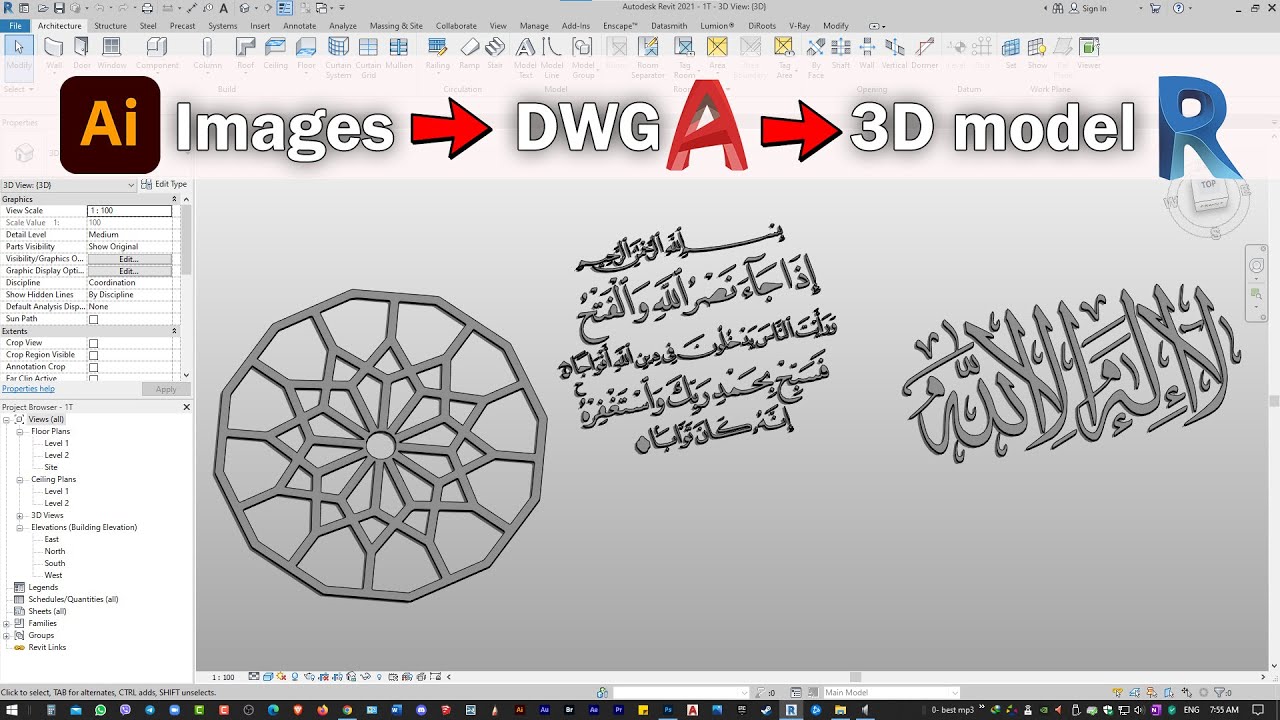This screenshot has height=720, width=1280.
Task: Enable the Crop View checkbox
Action: (x=93, y=343)
